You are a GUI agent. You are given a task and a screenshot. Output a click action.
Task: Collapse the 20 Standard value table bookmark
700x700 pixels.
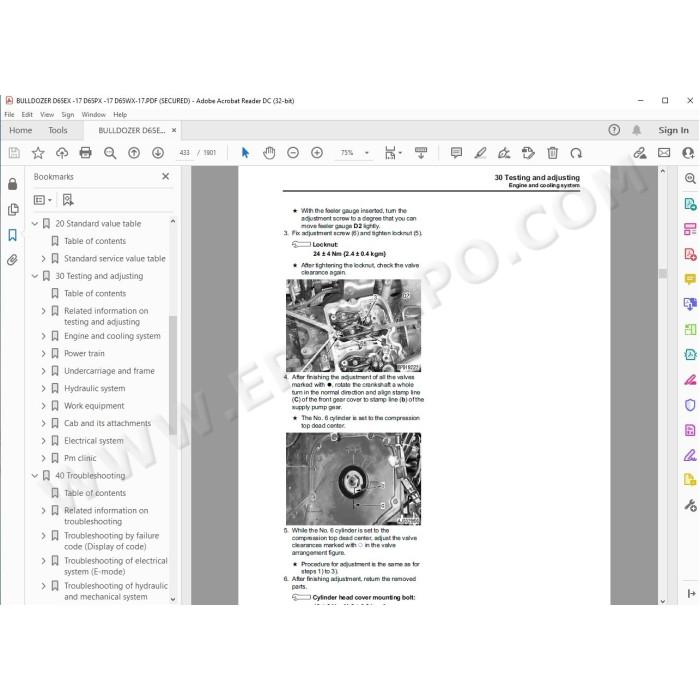[35, 224]
